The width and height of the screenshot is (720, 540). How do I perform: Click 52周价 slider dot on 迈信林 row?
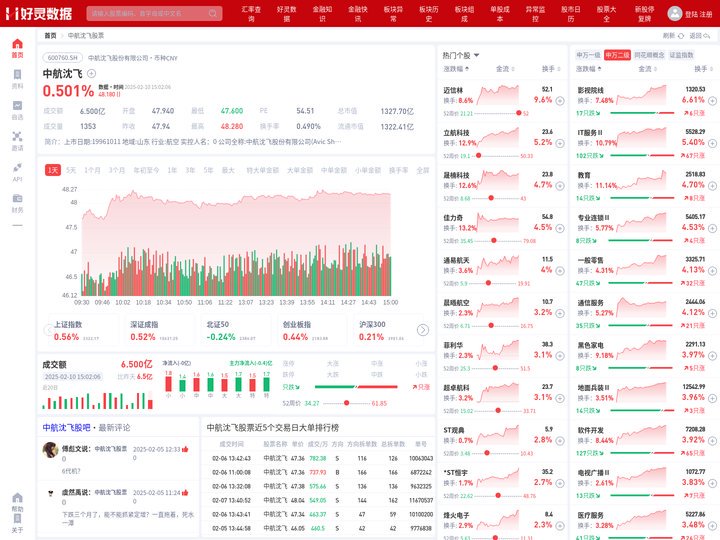pyautogui.click(x=518, y=113)
